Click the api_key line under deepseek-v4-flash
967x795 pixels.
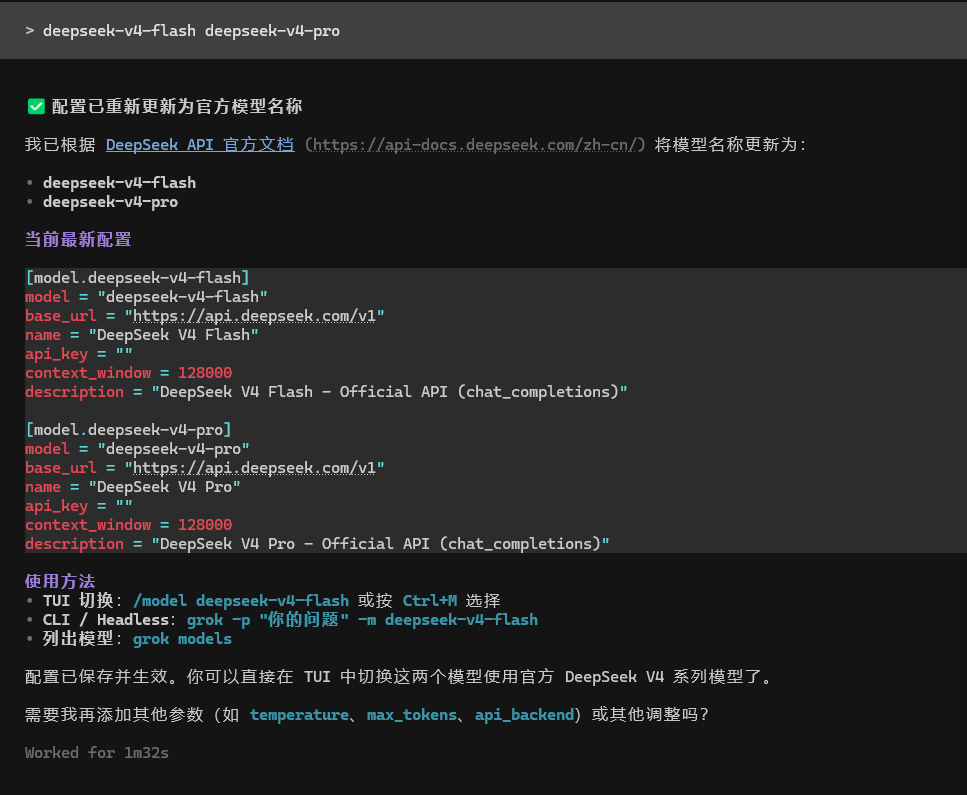tap(78, 354)
